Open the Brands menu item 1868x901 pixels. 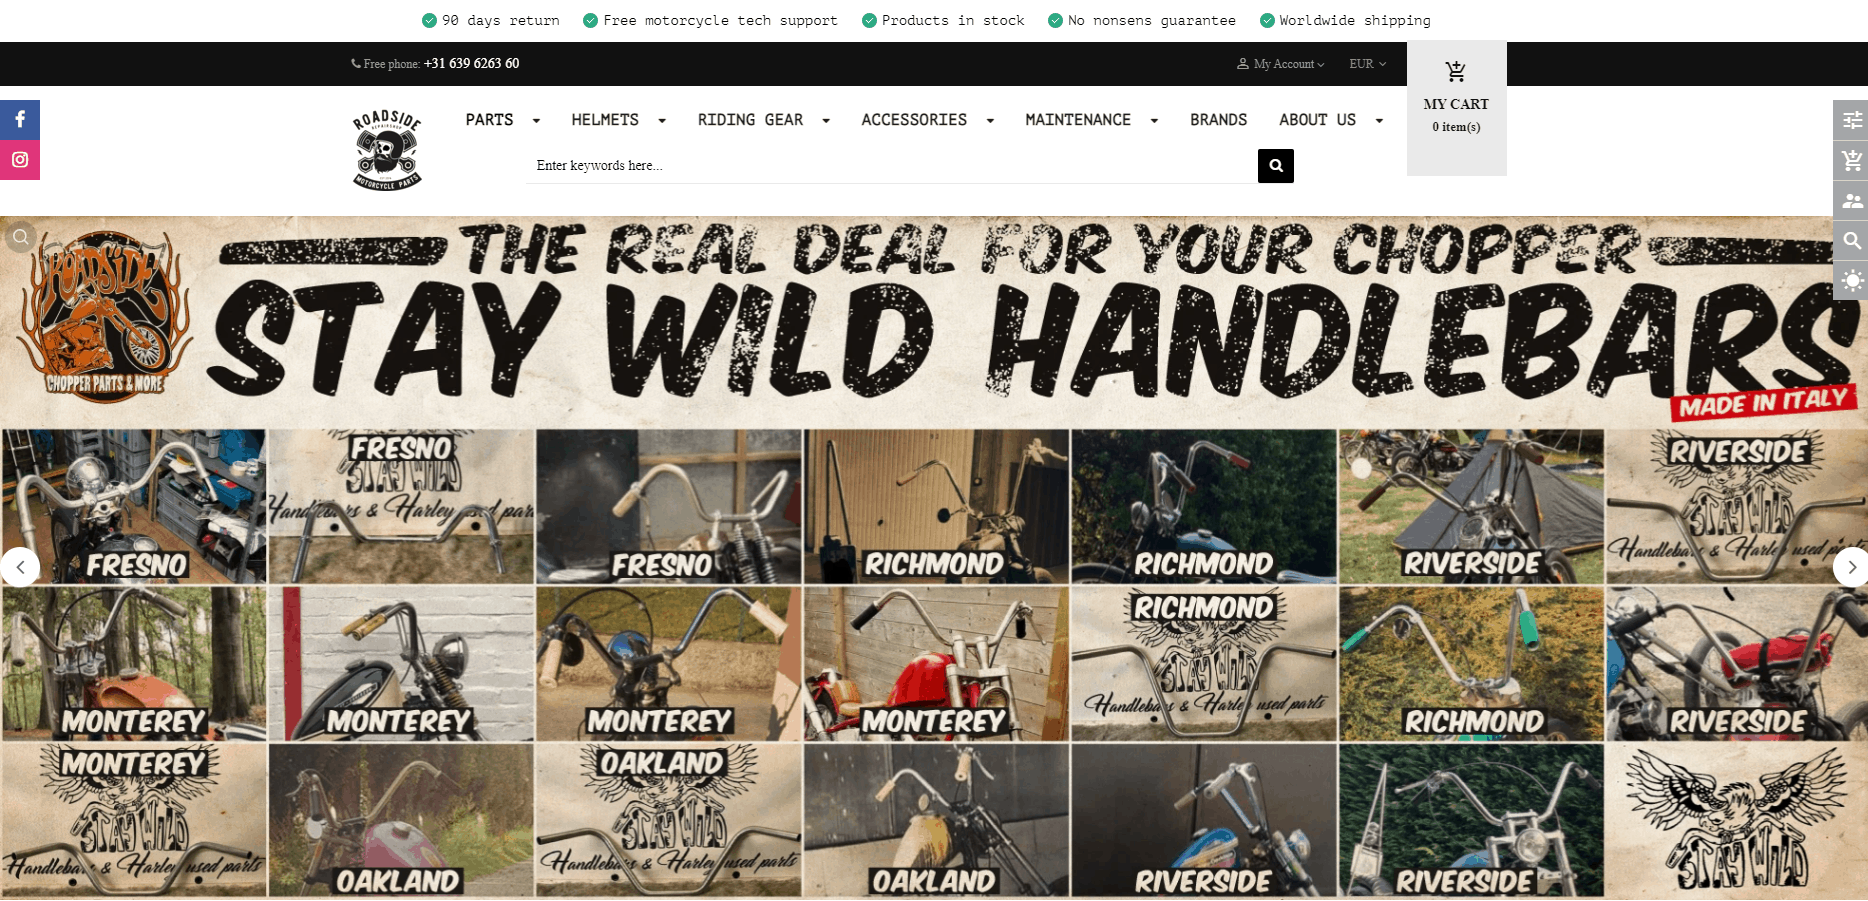(1218, 120)
